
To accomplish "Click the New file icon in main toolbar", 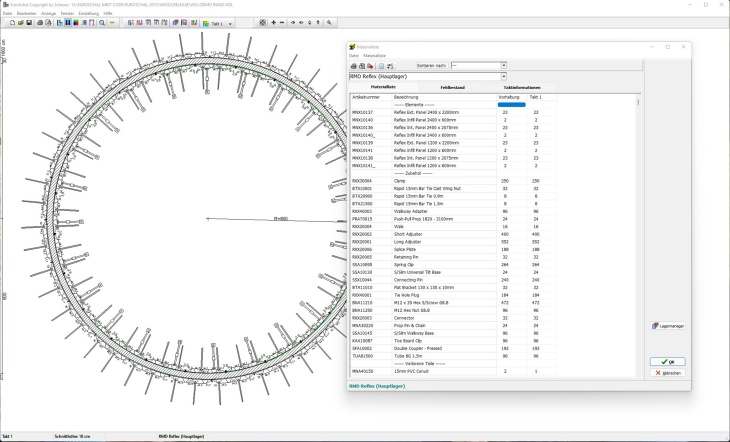I will [x=11, y=22].
